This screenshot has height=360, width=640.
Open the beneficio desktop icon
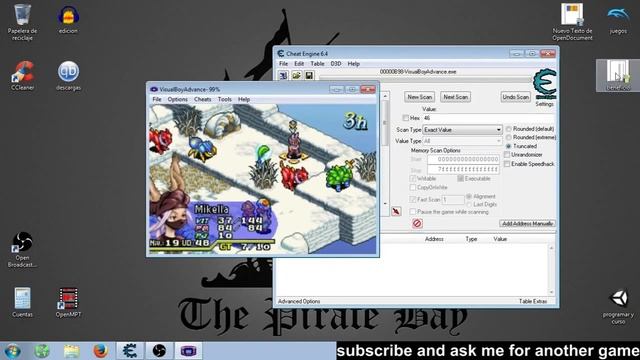[x=618, y=76]
